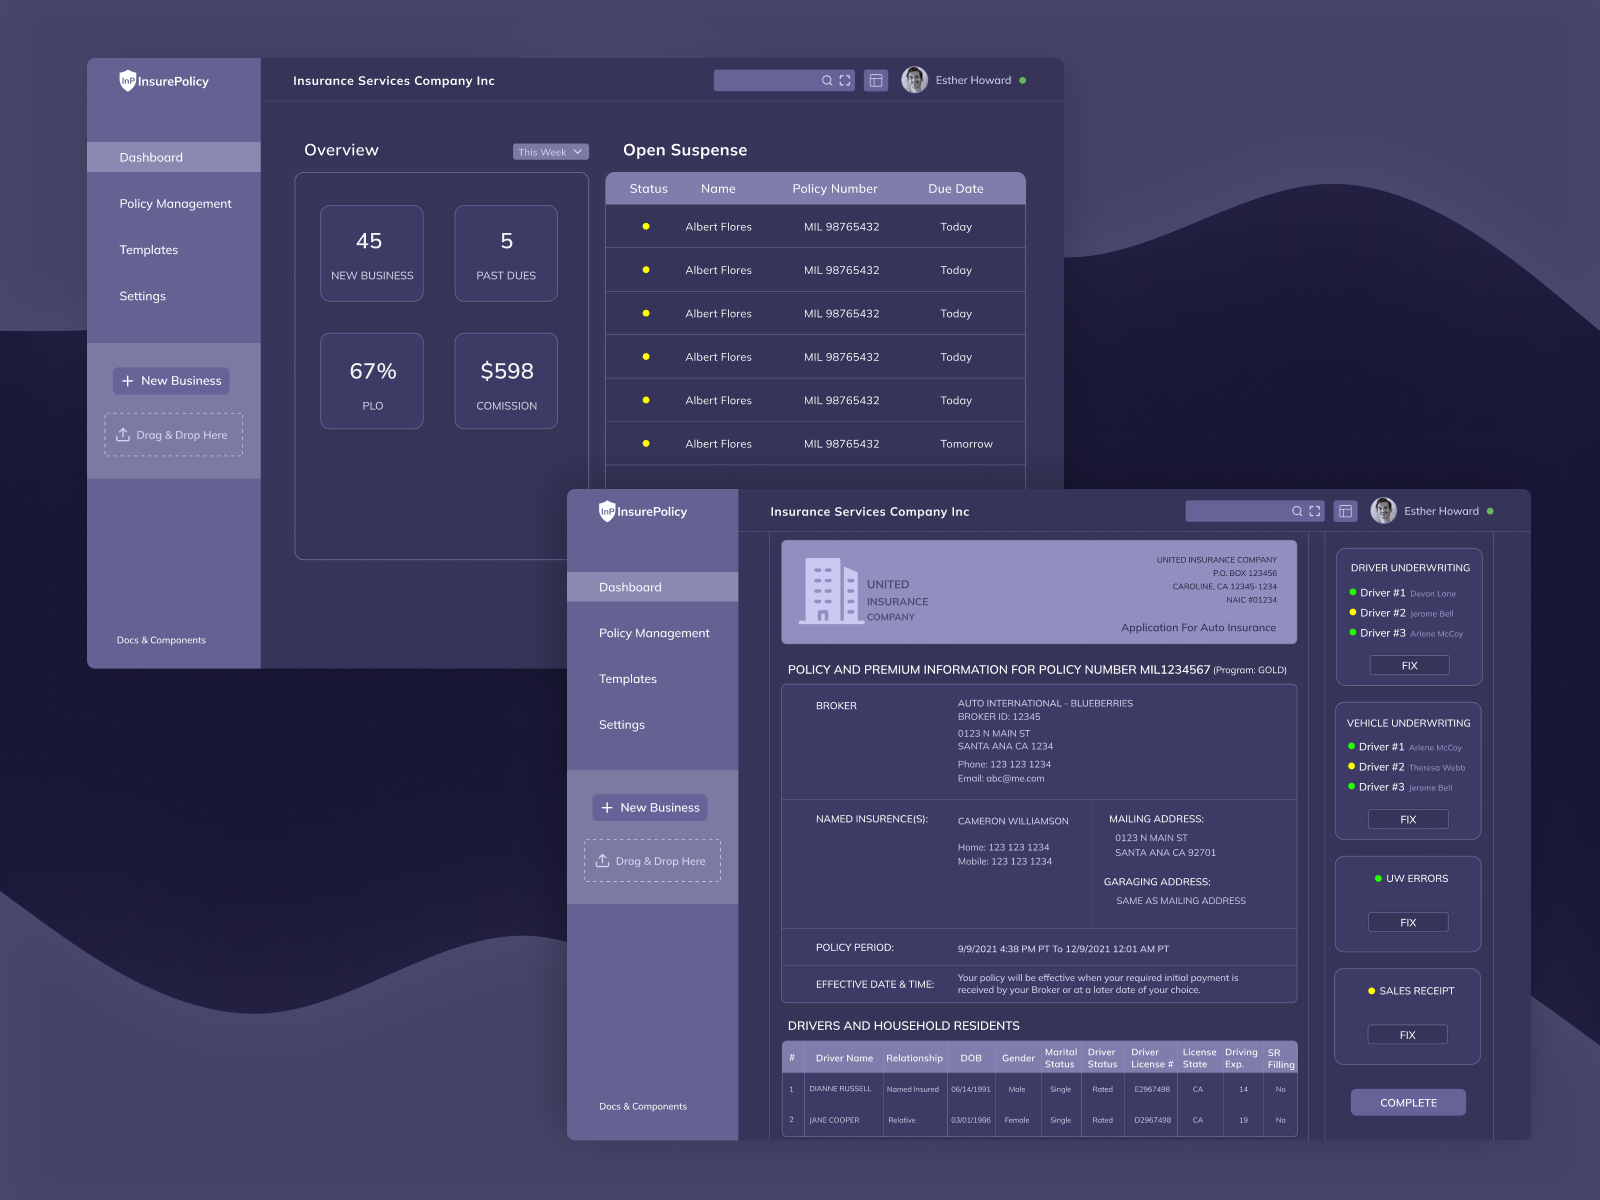Click FIX under Driver Underwriting
Image resolution: width=1600 pixels, height=1200 pixels.
tap(1409, 666)
